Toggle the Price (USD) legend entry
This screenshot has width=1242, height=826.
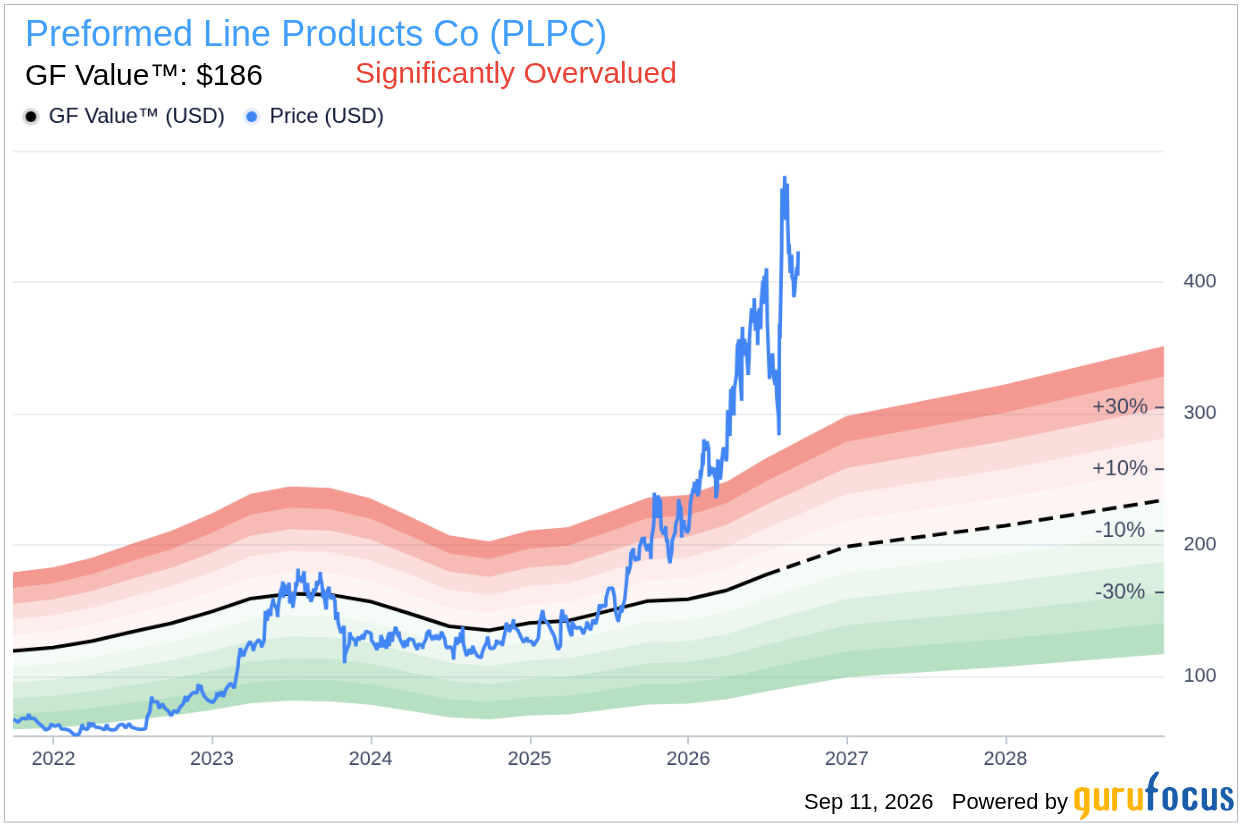[x=314, y=116]
